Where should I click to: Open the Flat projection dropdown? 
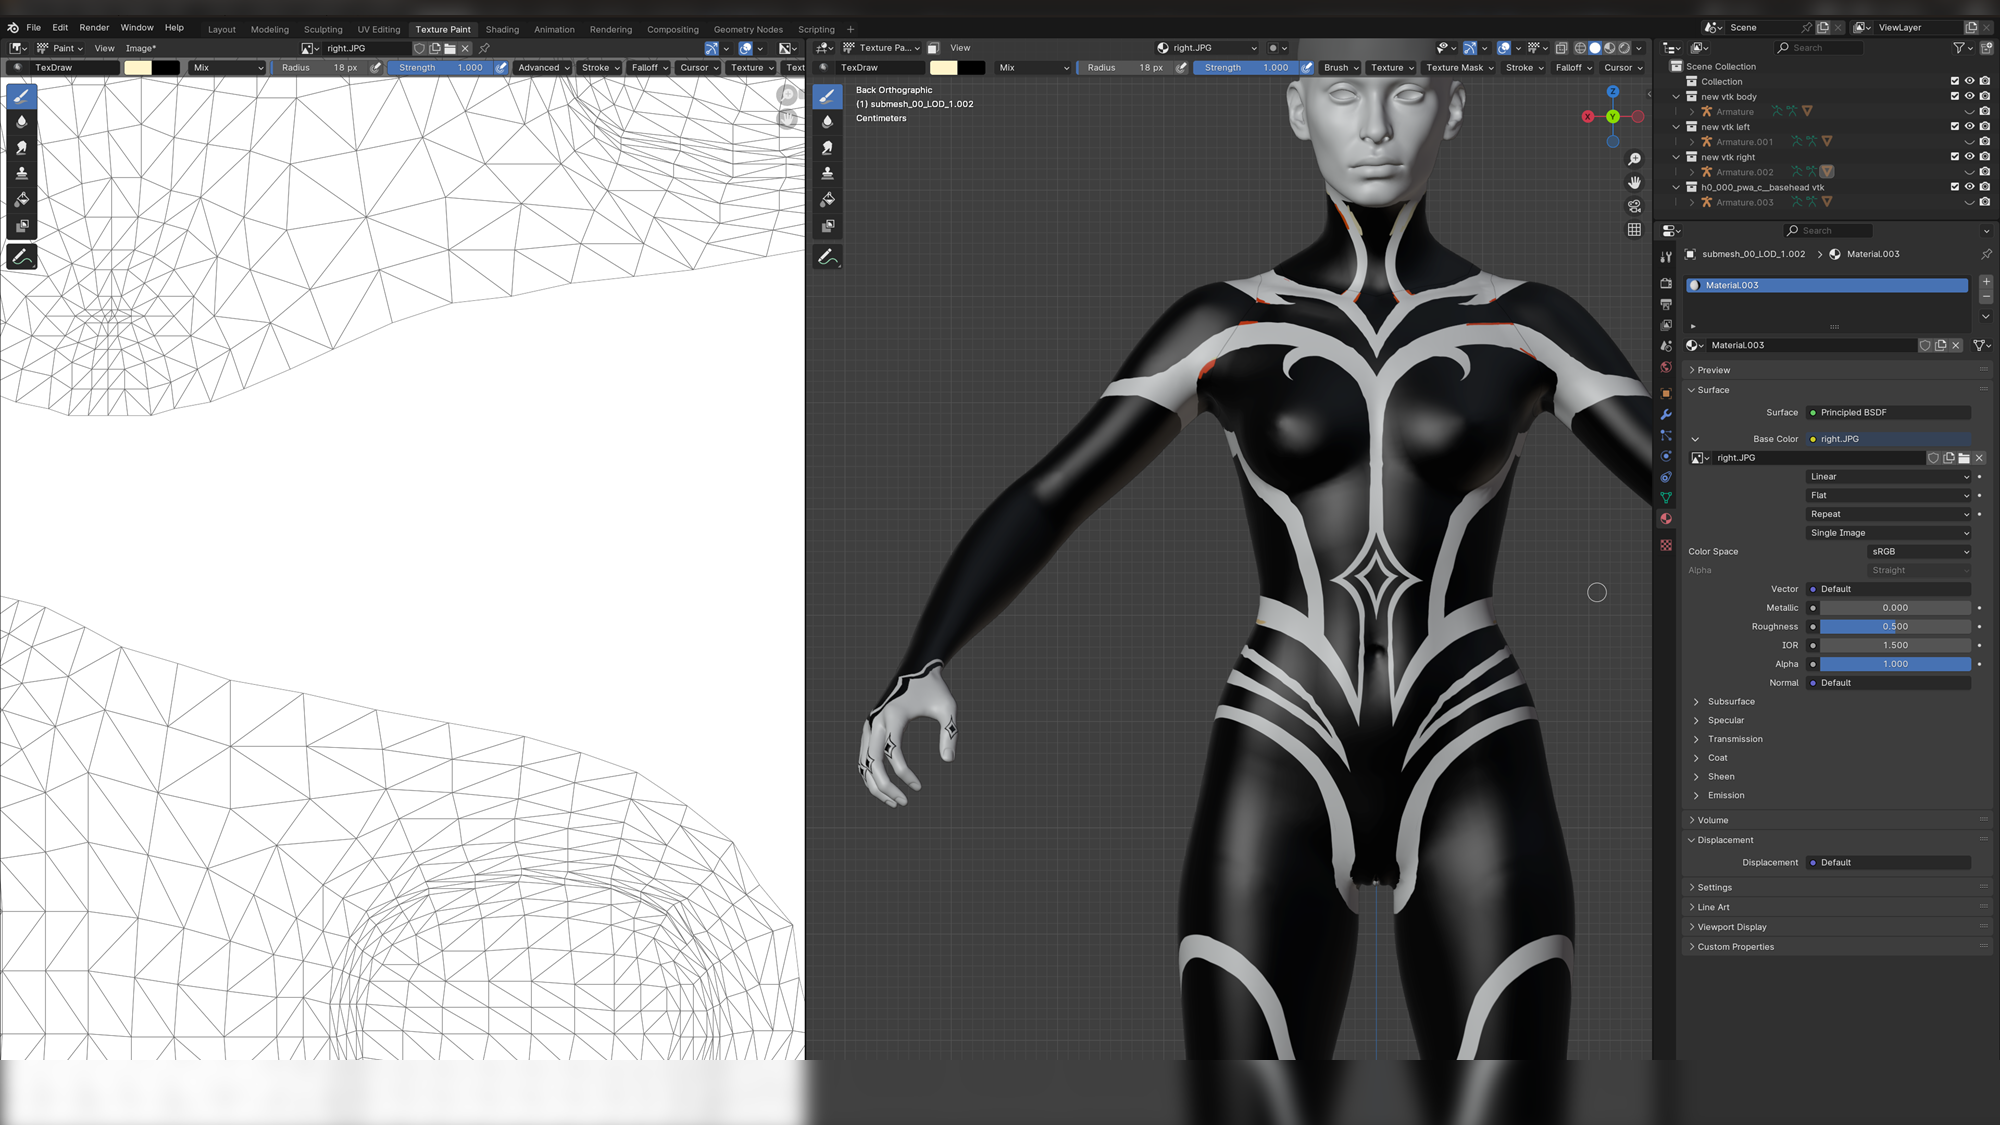pyautogui.click(x=1888, y=496)
